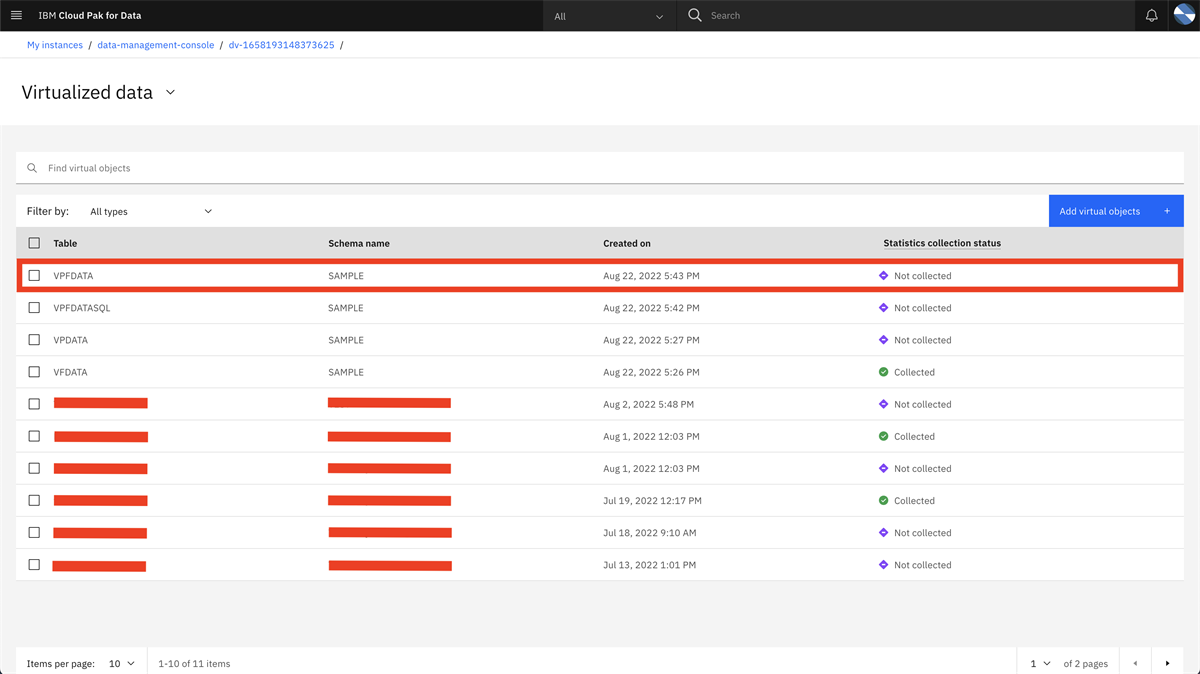
Task: Open the data-management-console breadcrumb link
Action: pyautogui.click(x=155, y=44)
